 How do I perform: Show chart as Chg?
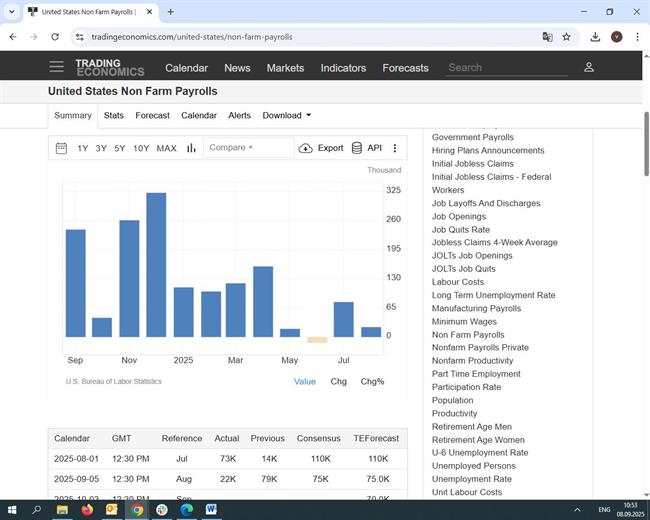click(x=338, y=381)
